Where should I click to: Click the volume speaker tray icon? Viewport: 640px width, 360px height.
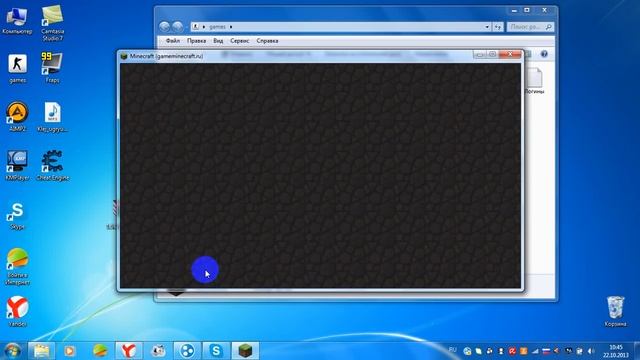pos(591,351)
